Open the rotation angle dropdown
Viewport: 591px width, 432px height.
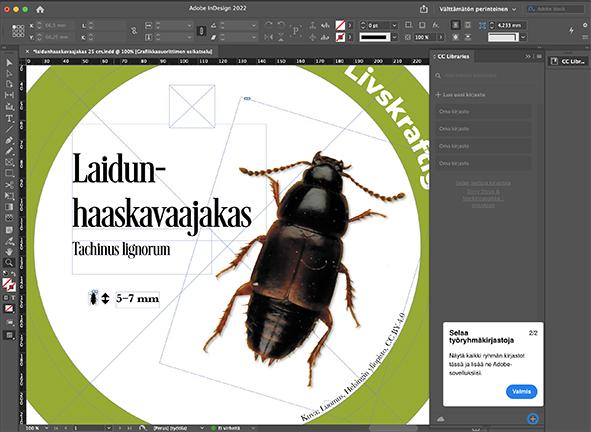point(254,25)
